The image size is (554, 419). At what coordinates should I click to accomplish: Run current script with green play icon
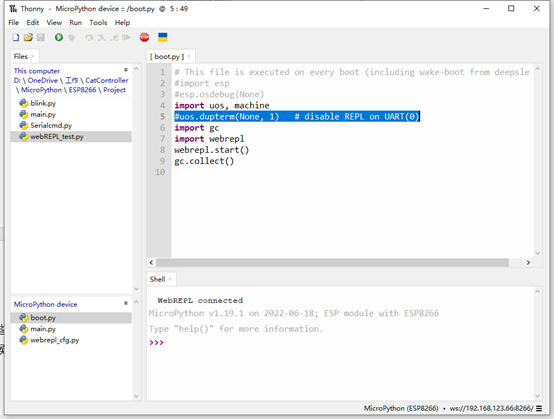coord(59,37)
